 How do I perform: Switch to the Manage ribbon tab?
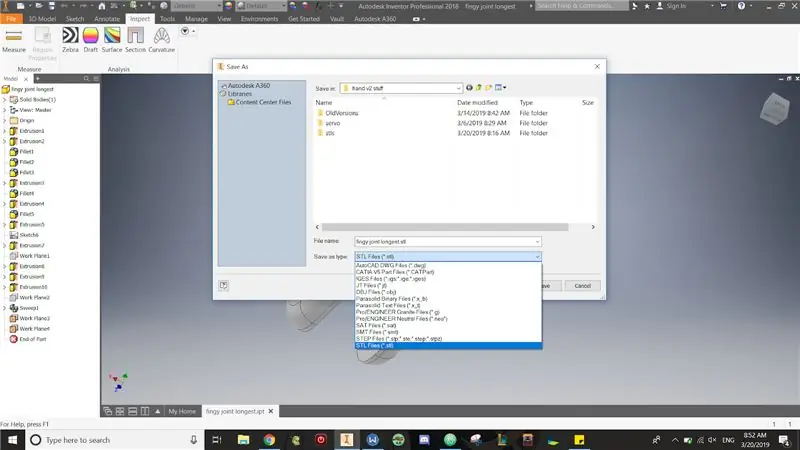(x=196, y=19)
